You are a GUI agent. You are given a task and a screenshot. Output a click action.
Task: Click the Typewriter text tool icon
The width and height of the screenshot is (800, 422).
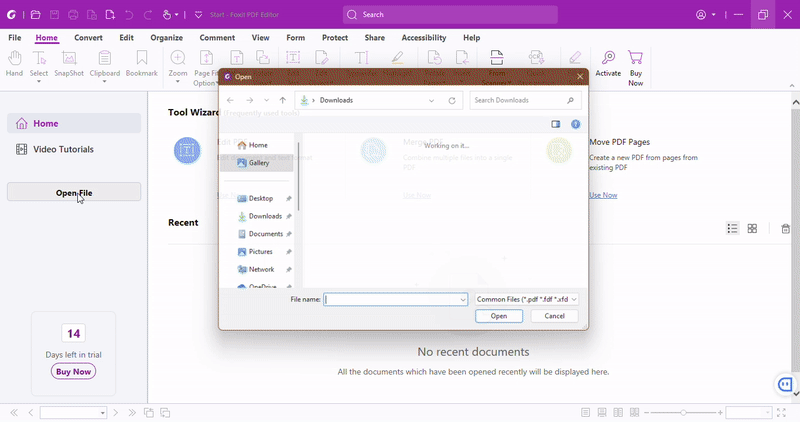[361, 58]
